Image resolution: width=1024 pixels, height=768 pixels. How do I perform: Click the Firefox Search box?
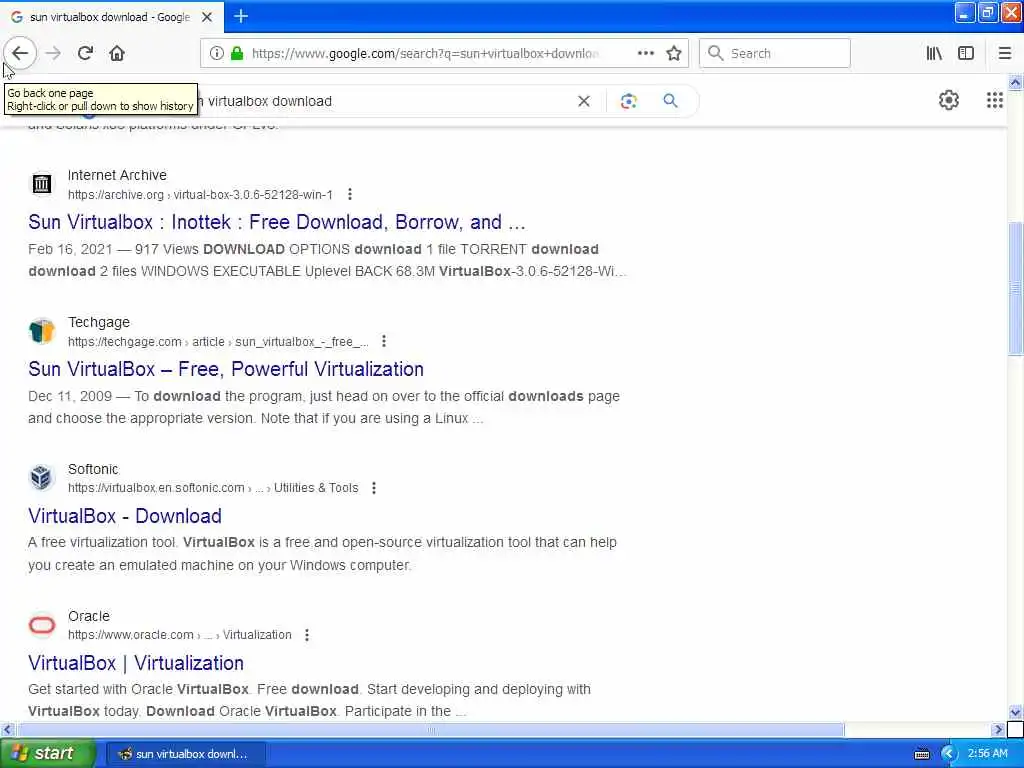[x=775, y=53]
